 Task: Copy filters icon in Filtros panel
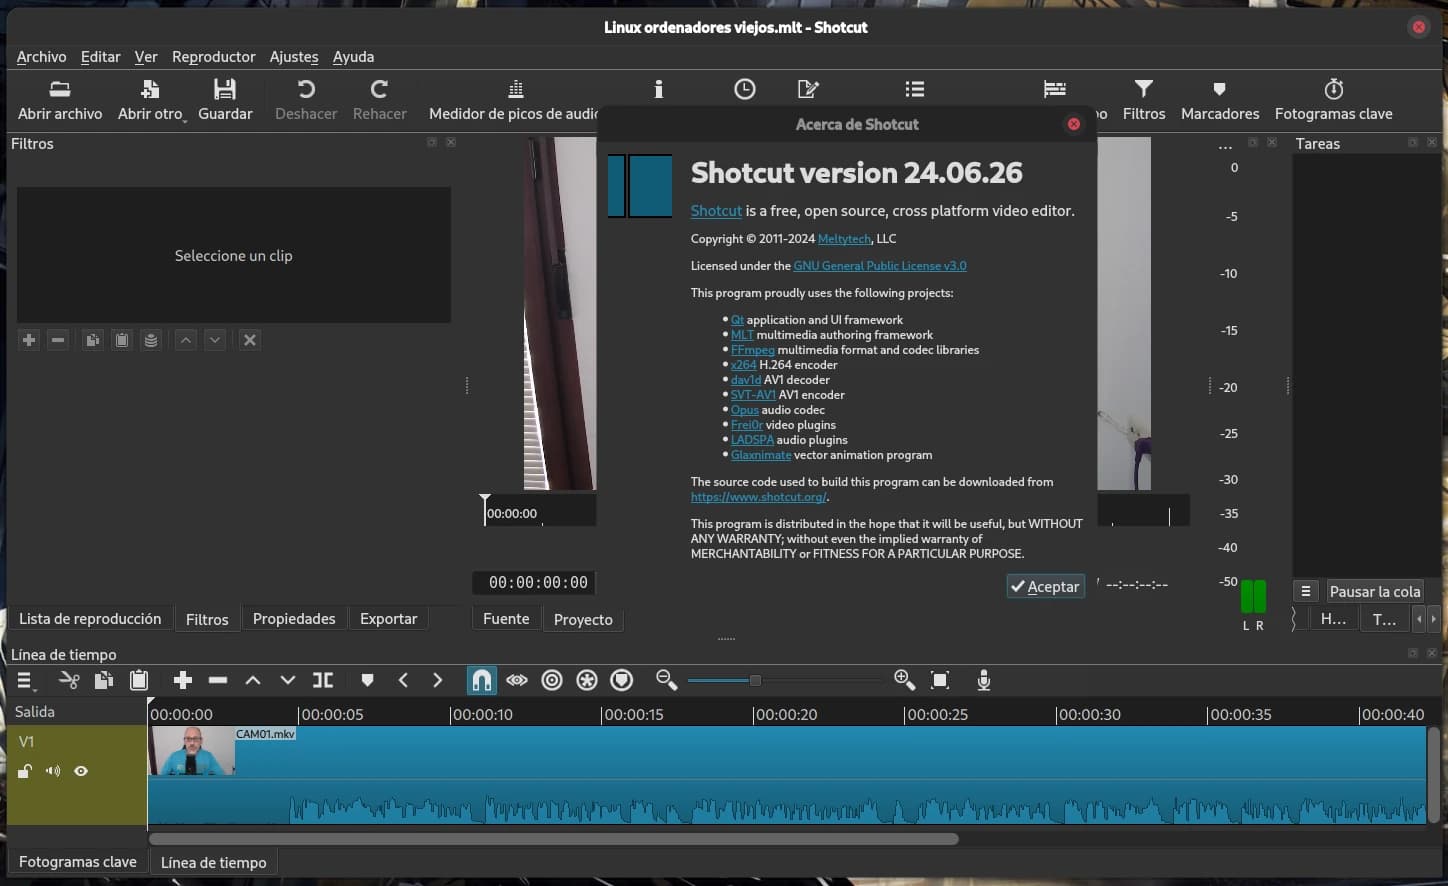pos(92,340)
